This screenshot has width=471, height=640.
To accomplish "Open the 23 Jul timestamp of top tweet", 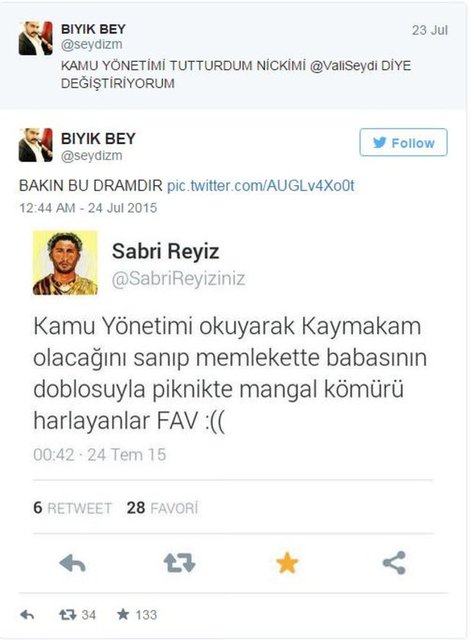I will (x=430, y=30).
